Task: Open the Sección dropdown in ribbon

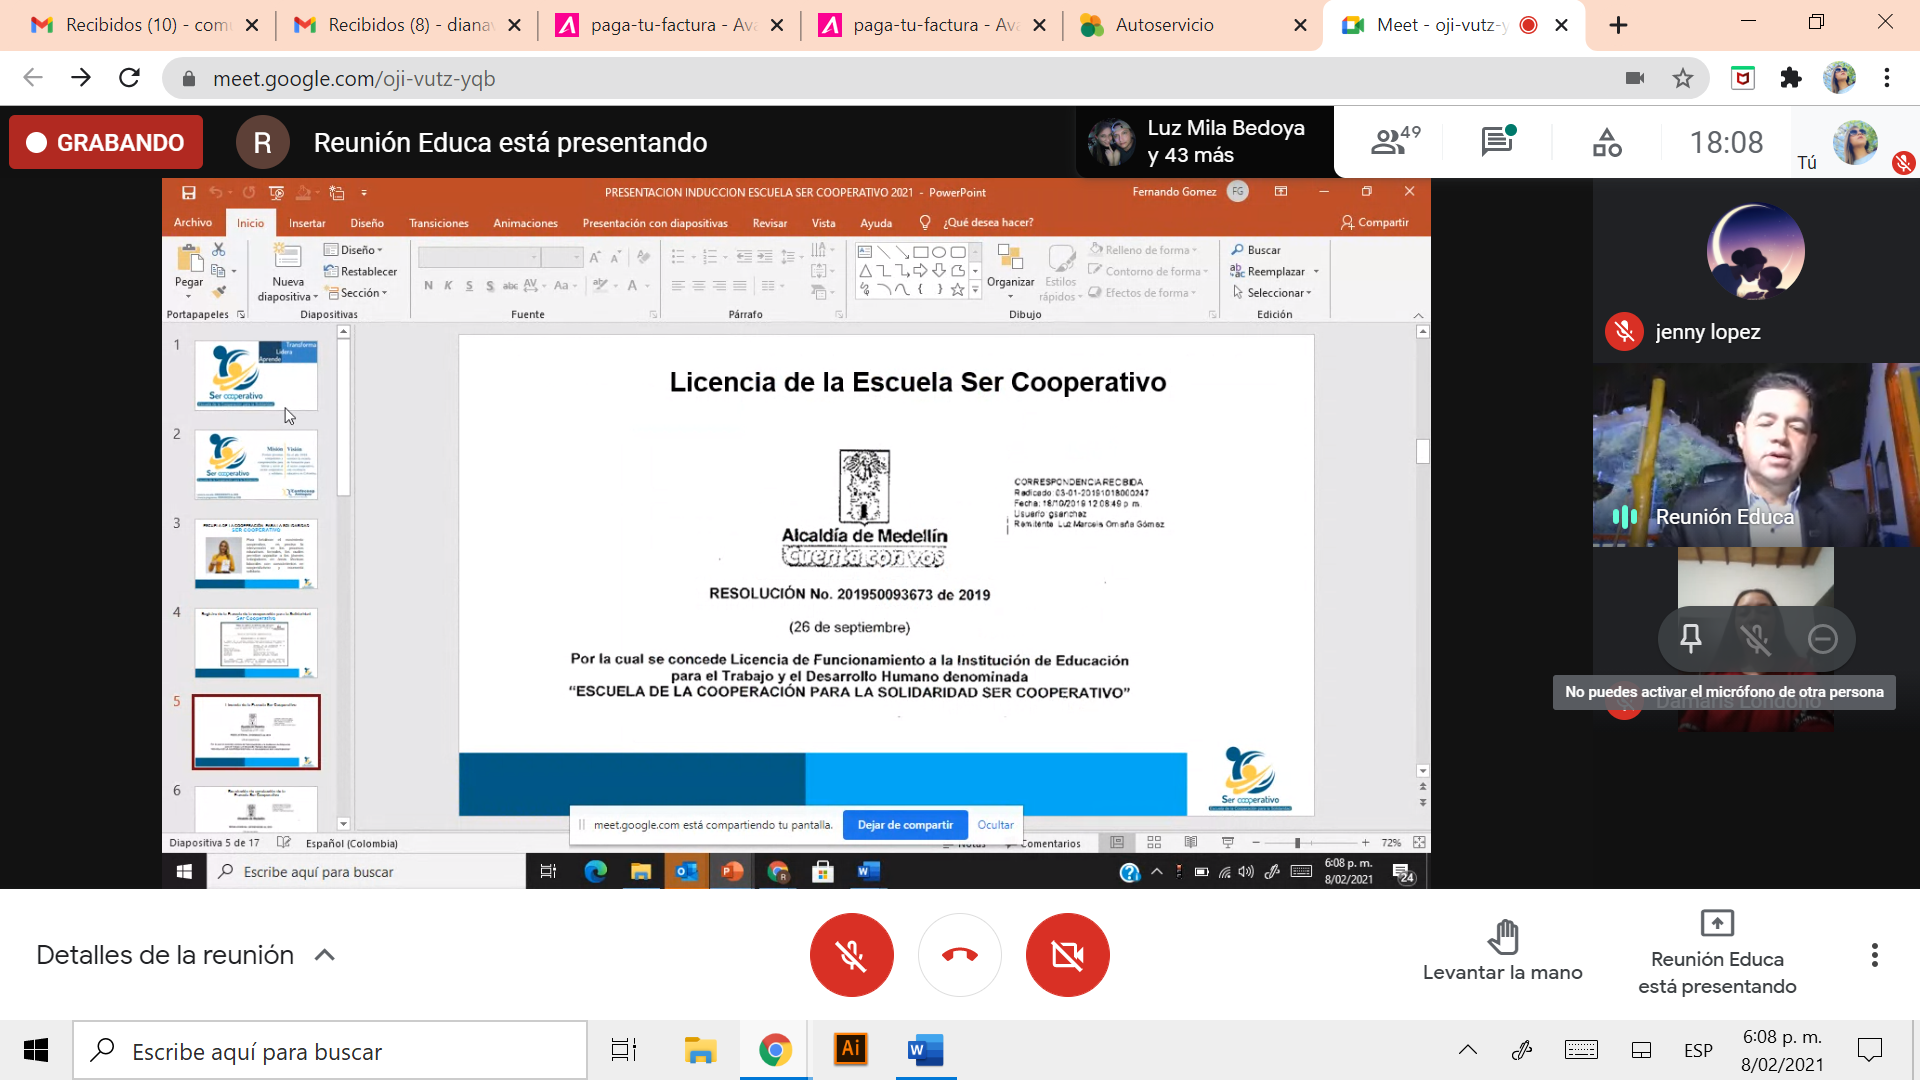Action: click(357, 293)
